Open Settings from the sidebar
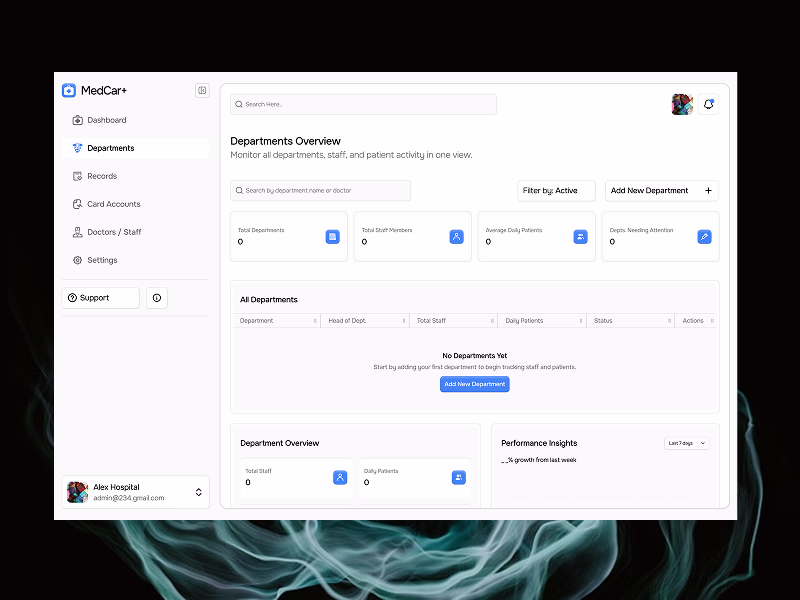This screenshot has height=600, width=800. pyautogui.click(x=135, y=260)
